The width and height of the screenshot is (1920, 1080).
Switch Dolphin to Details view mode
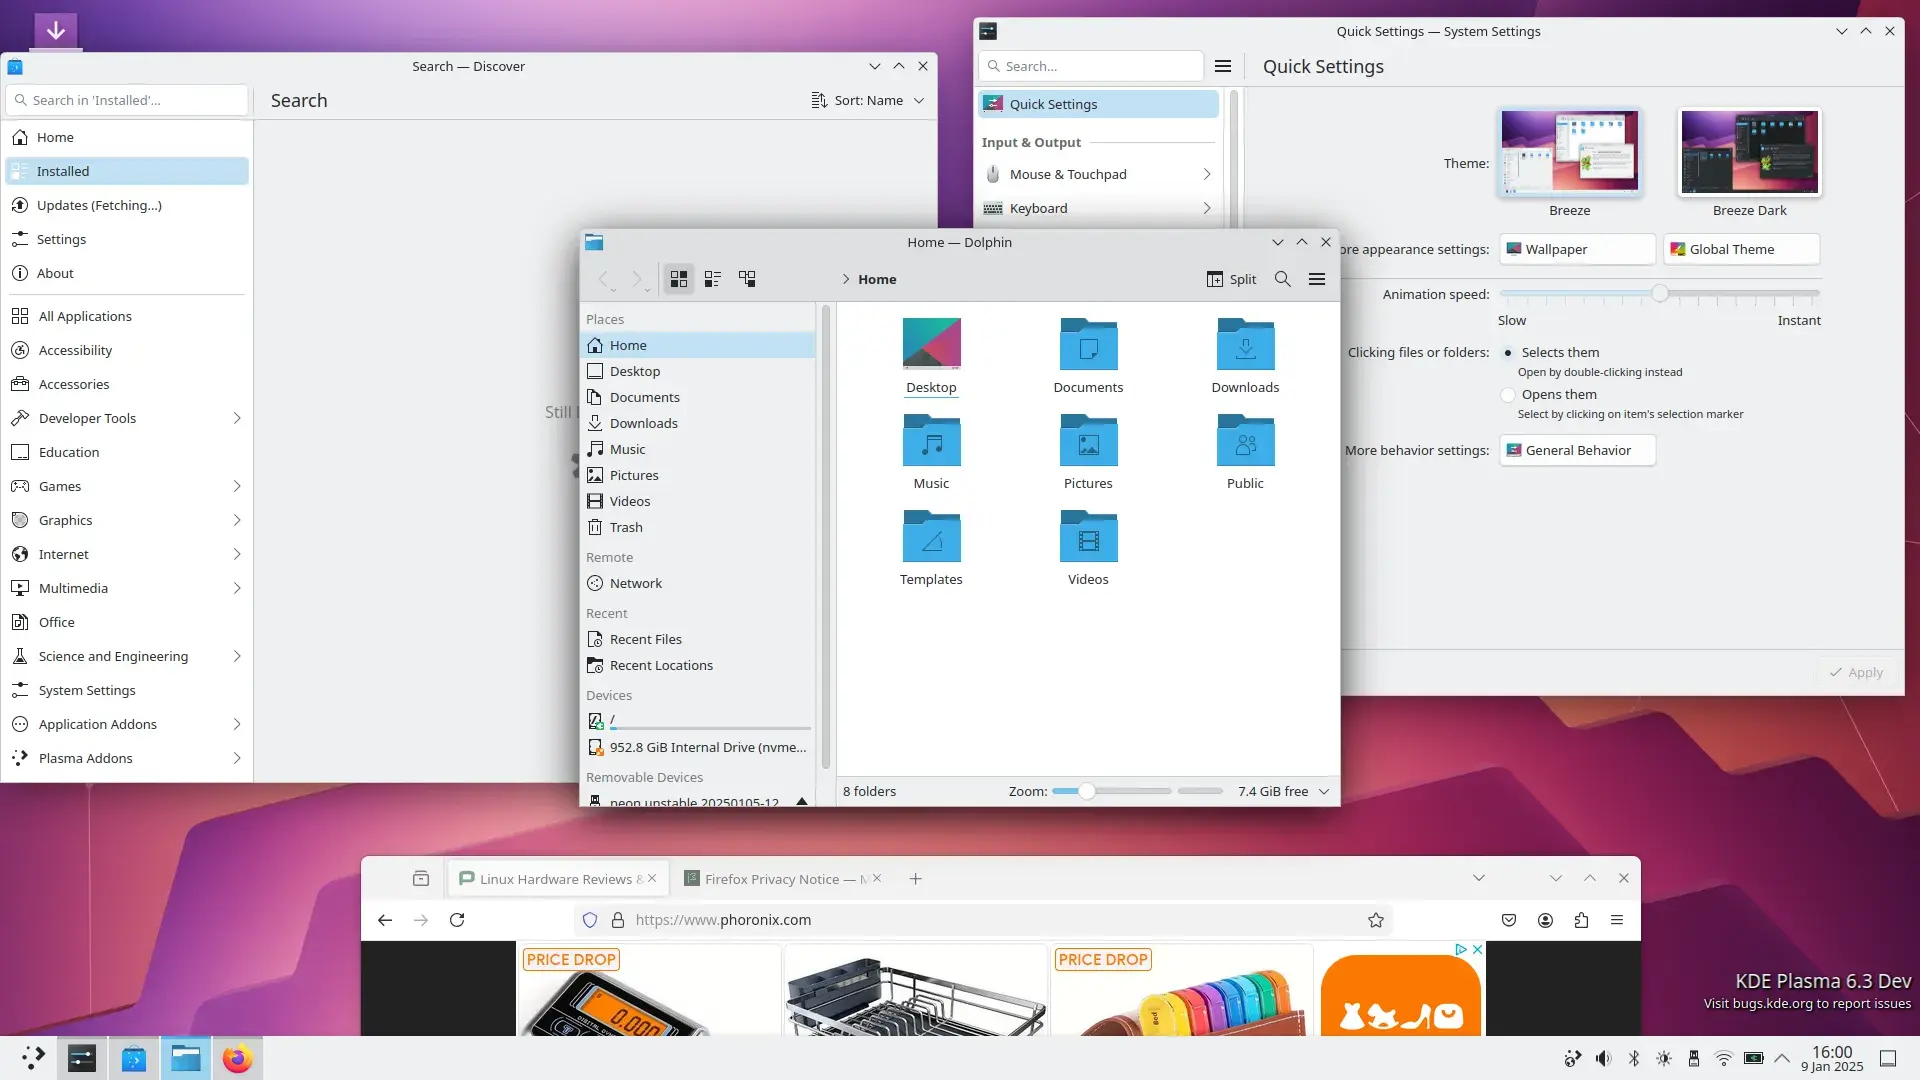[x=747, y=279]
